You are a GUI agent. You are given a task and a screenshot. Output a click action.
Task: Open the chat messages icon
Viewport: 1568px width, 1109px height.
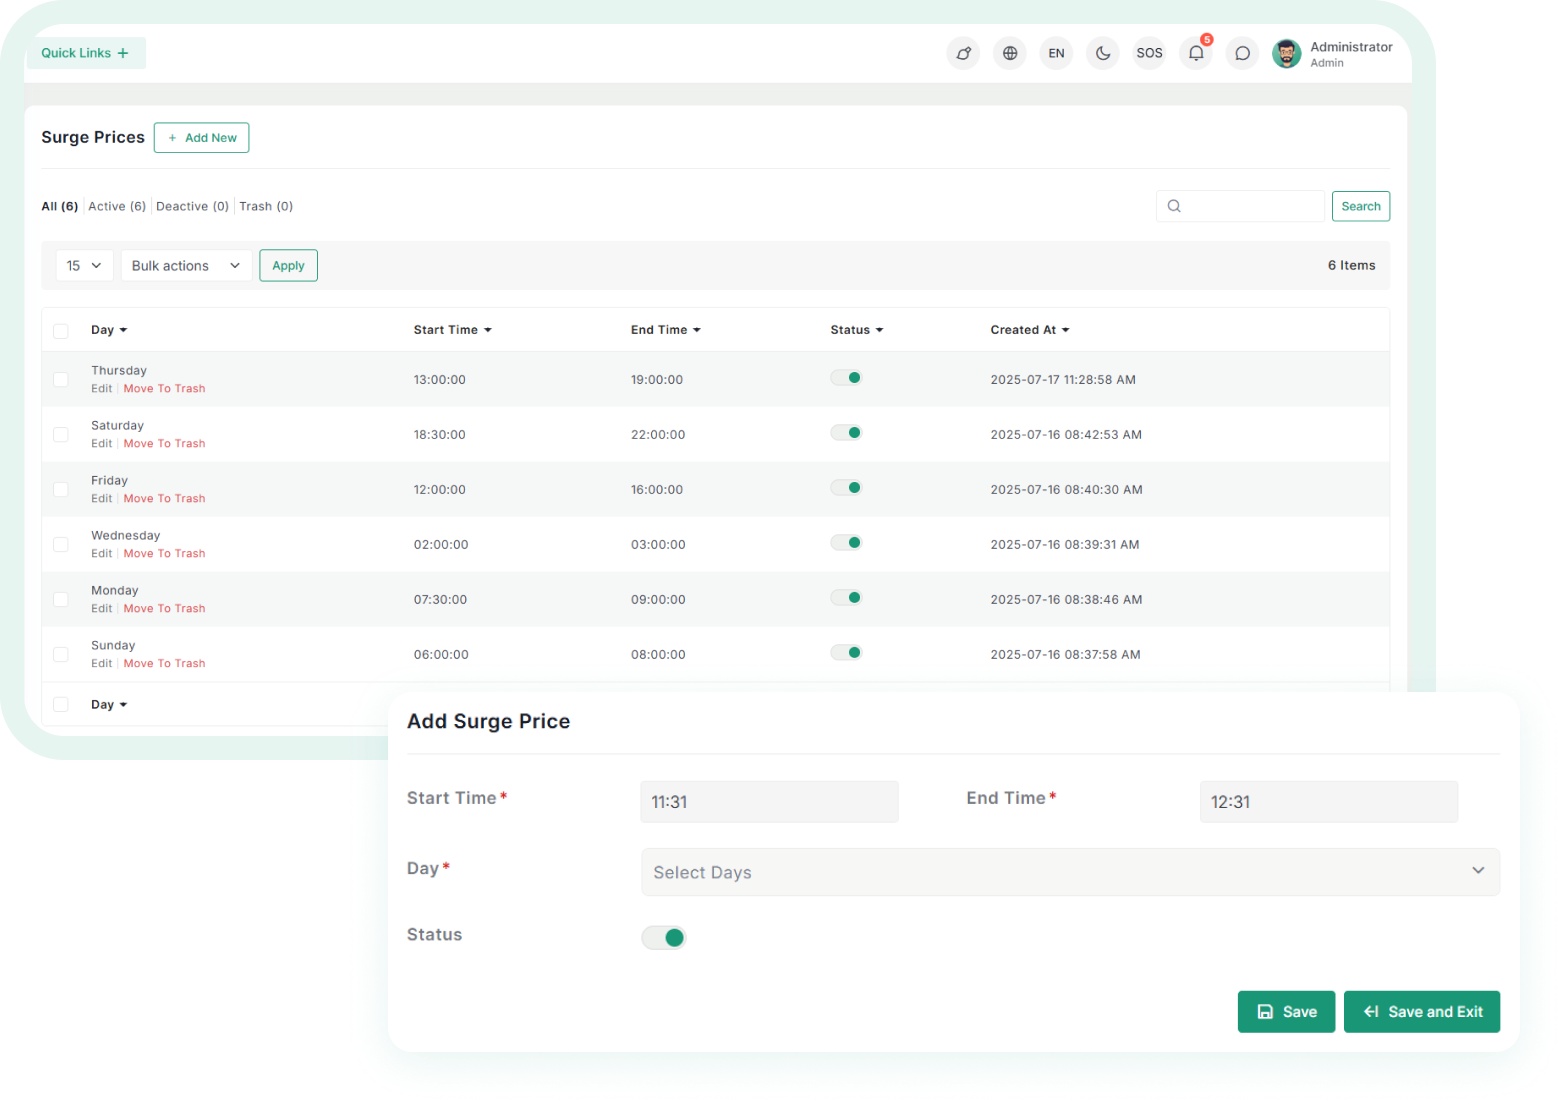click(1242, 53)
